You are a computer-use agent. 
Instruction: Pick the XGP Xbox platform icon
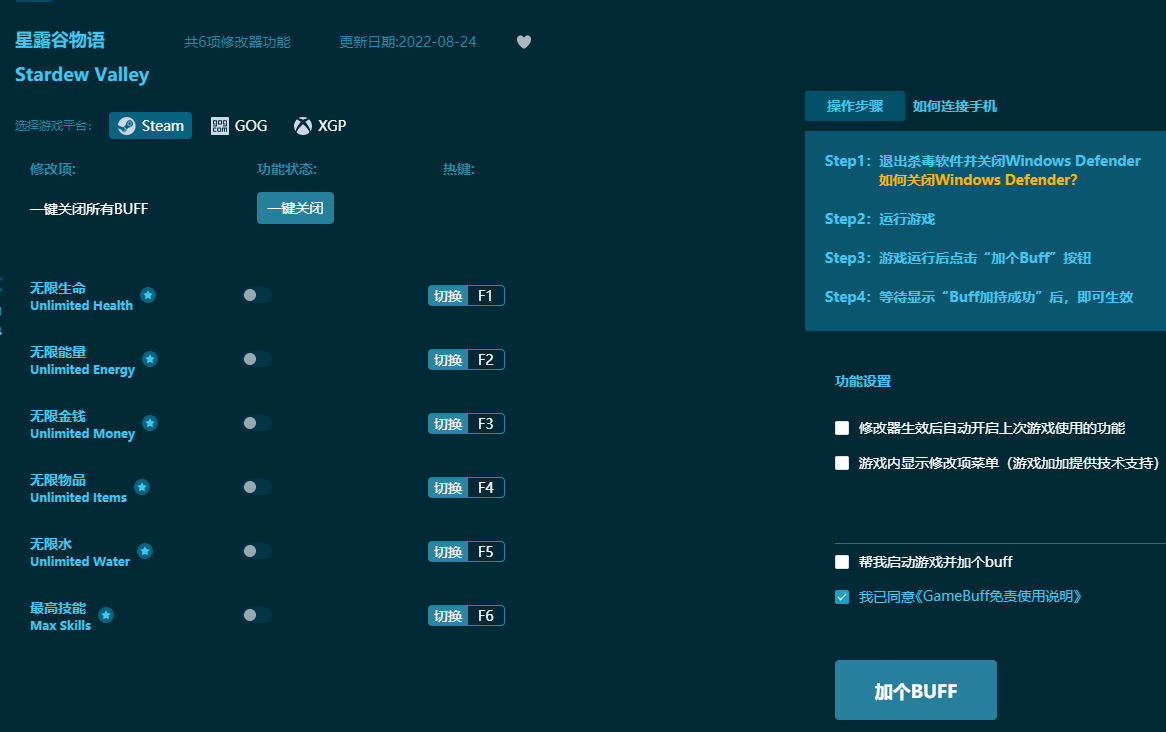(x=302, y=126)
